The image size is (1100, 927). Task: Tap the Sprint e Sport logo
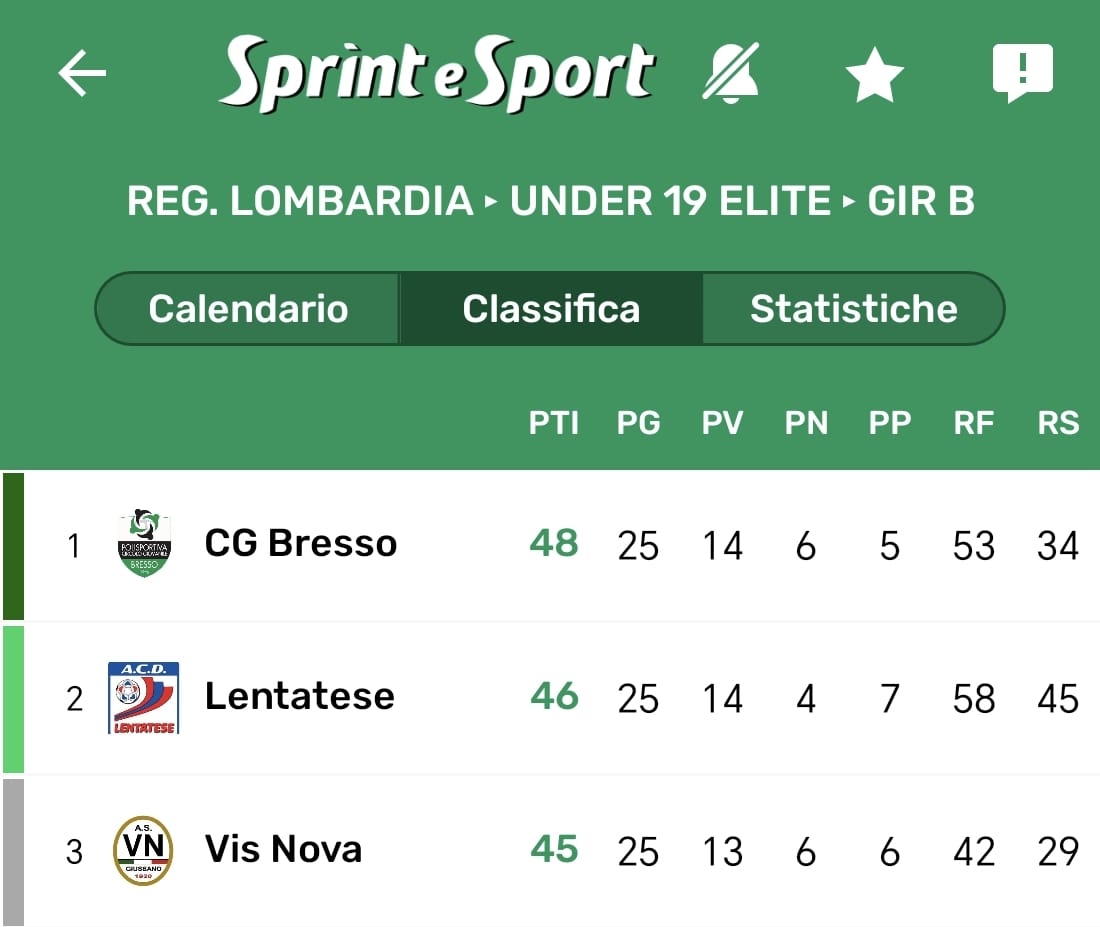437,73
